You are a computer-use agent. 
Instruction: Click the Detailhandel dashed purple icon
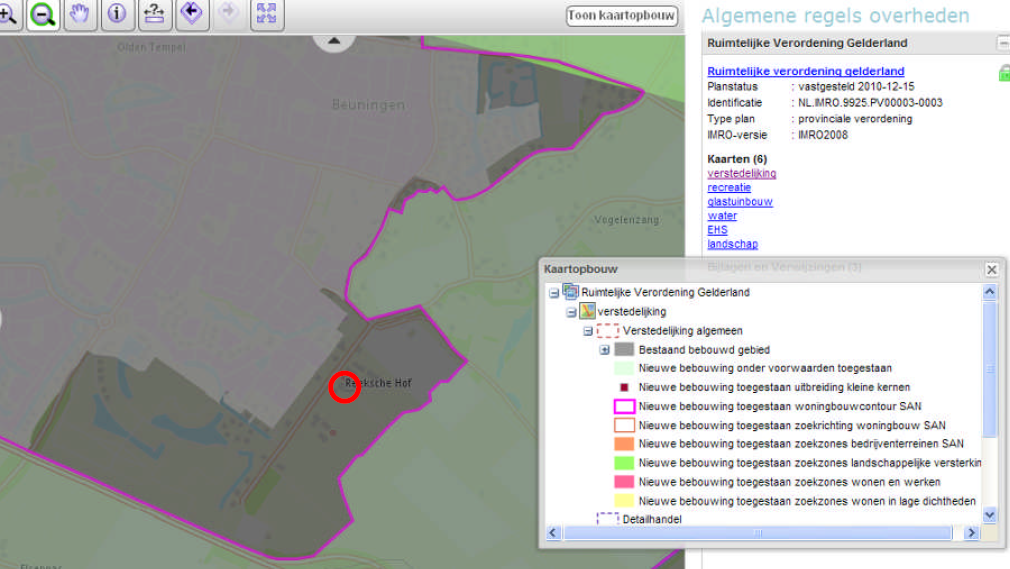[607, 519]
